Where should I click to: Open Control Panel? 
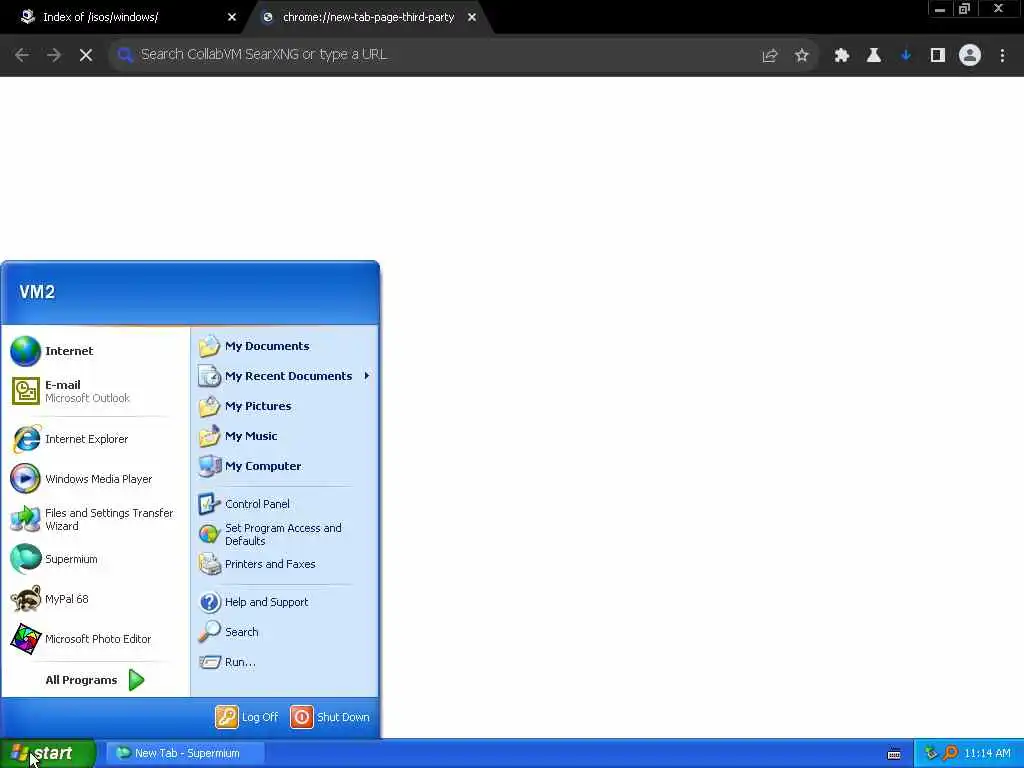click(285, 504)
